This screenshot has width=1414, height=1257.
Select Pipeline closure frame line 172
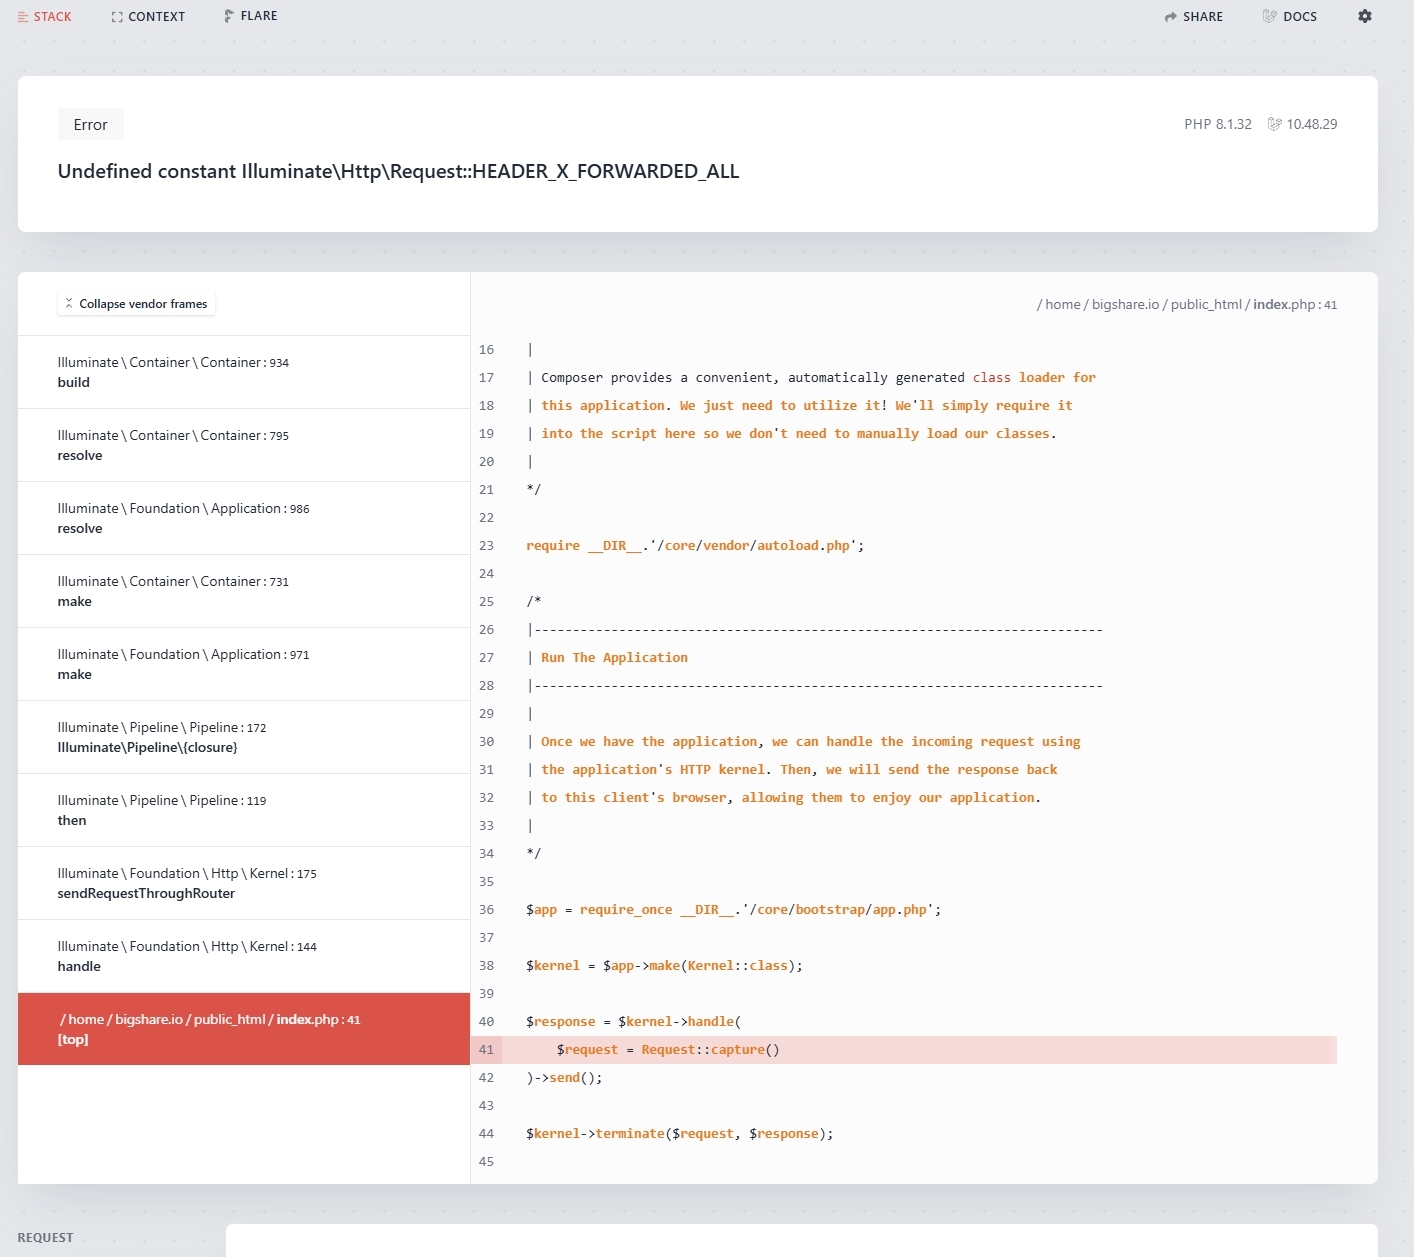pos(243,737)
